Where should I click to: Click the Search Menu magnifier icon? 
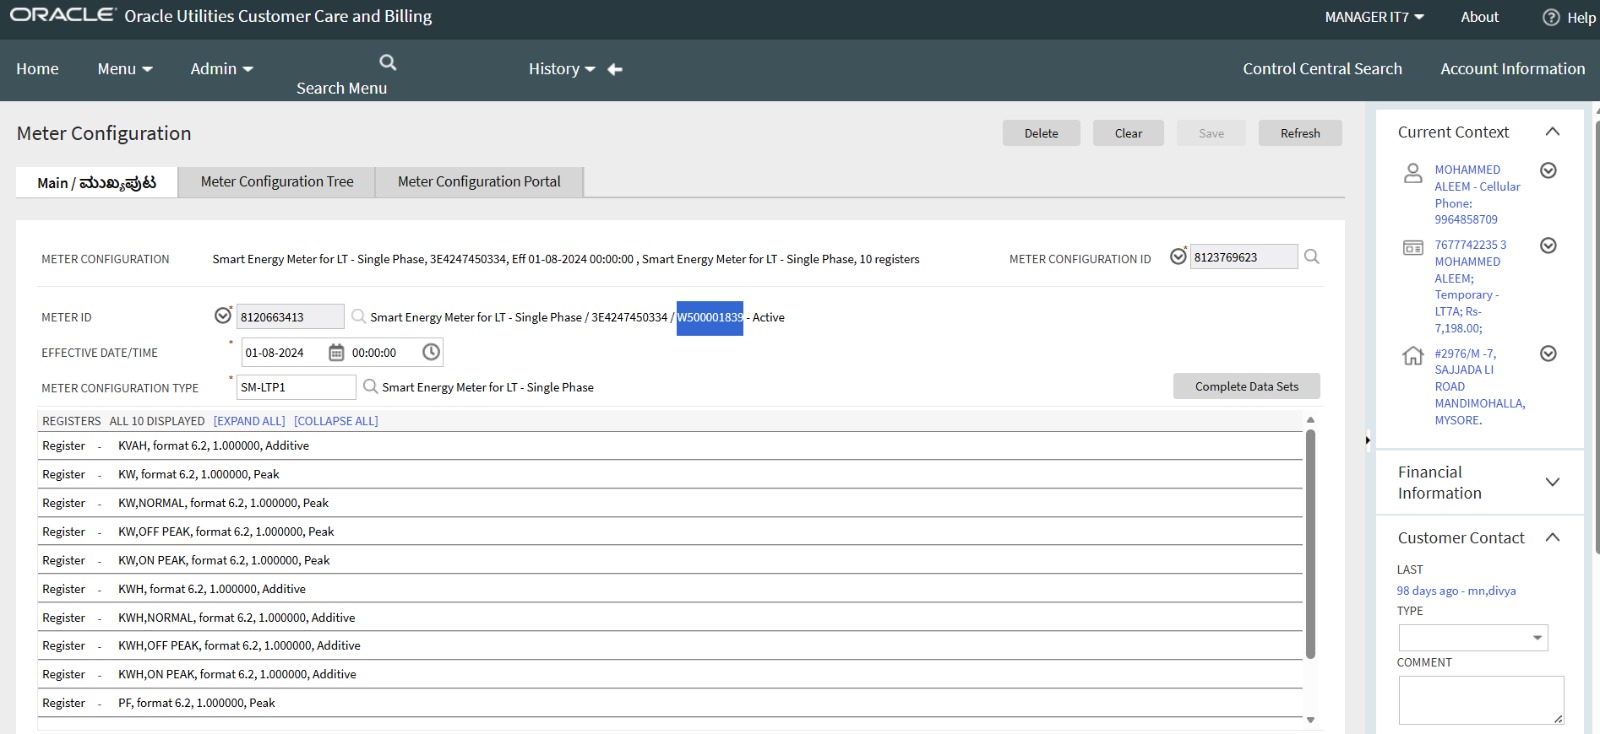coord(388,63)
